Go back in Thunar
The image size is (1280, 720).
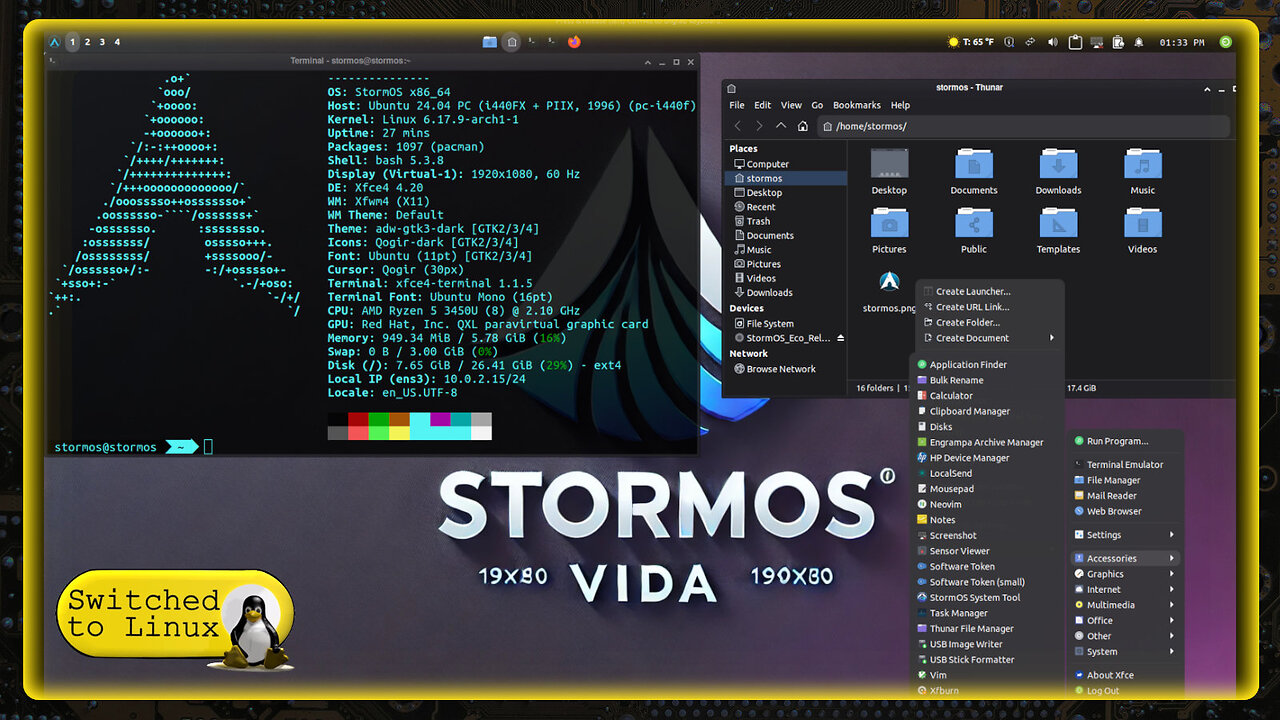point(738,126)
